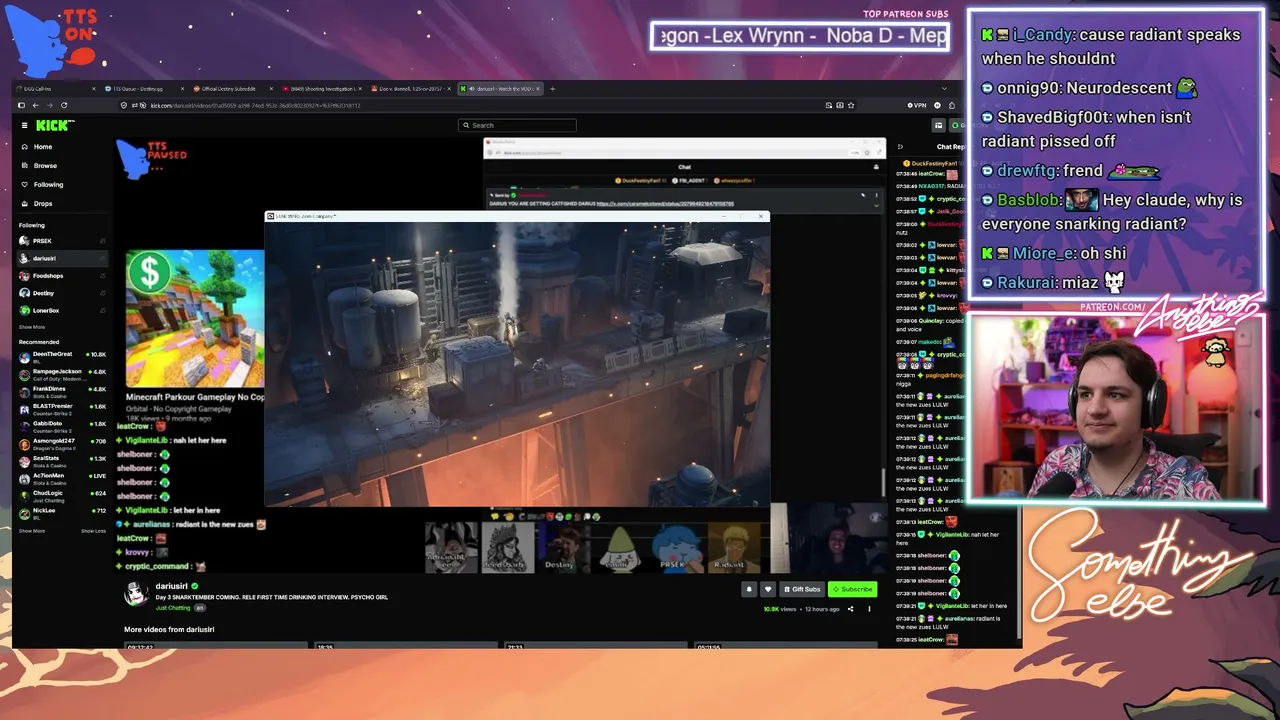Expand Show More under Recommended channels

[x=32, y=531]
